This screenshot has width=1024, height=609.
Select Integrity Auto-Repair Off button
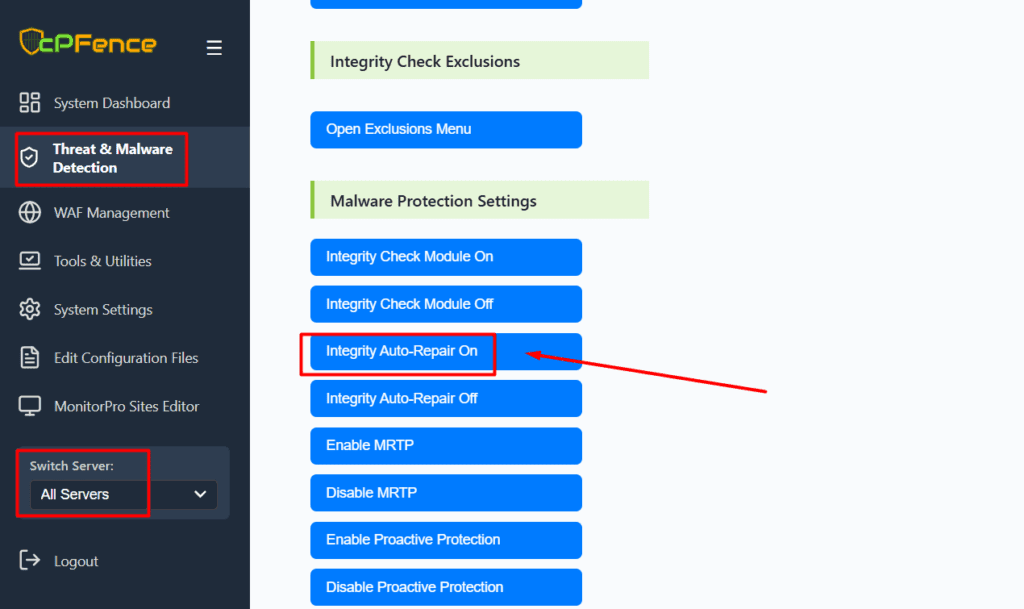(445, 398)
